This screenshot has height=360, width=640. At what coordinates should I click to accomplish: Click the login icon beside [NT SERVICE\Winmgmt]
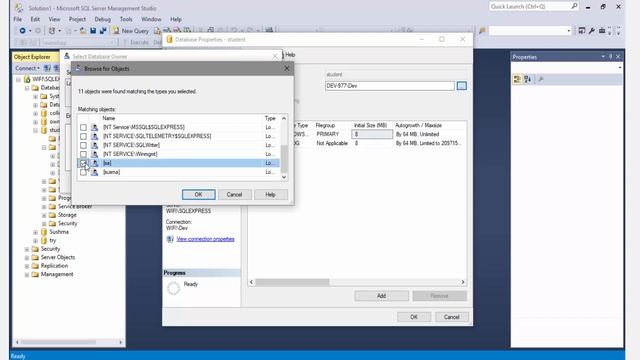(94, 154)
